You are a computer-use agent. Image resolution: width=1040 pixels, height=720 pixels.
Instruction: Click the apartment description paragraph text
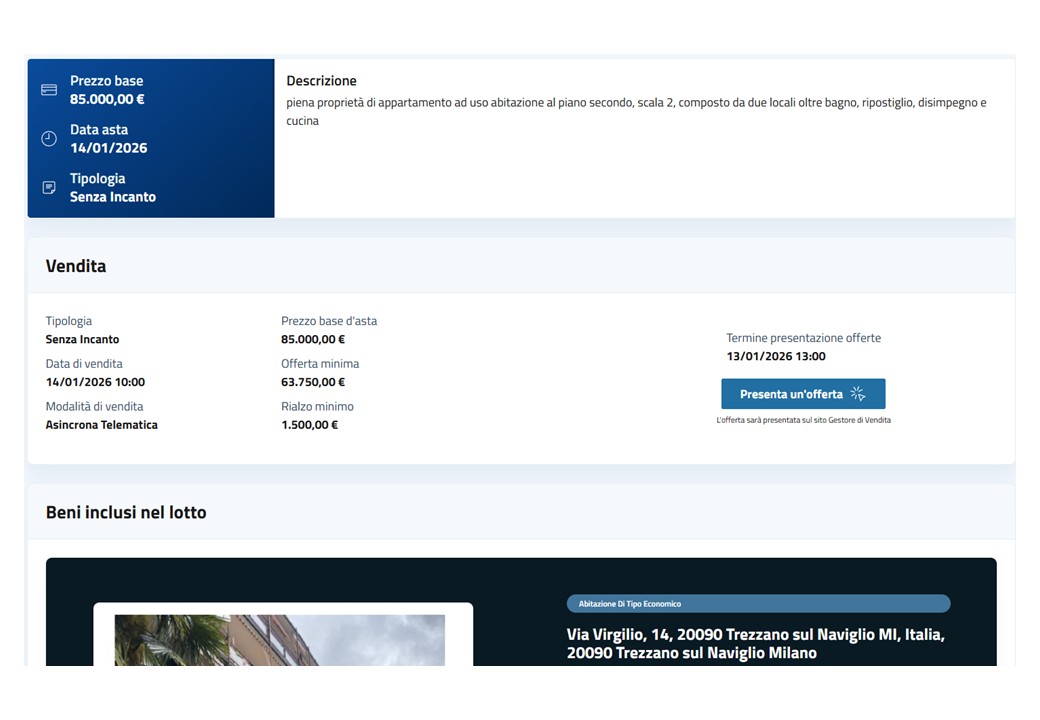pyautogui.click(x=636, y=111)
